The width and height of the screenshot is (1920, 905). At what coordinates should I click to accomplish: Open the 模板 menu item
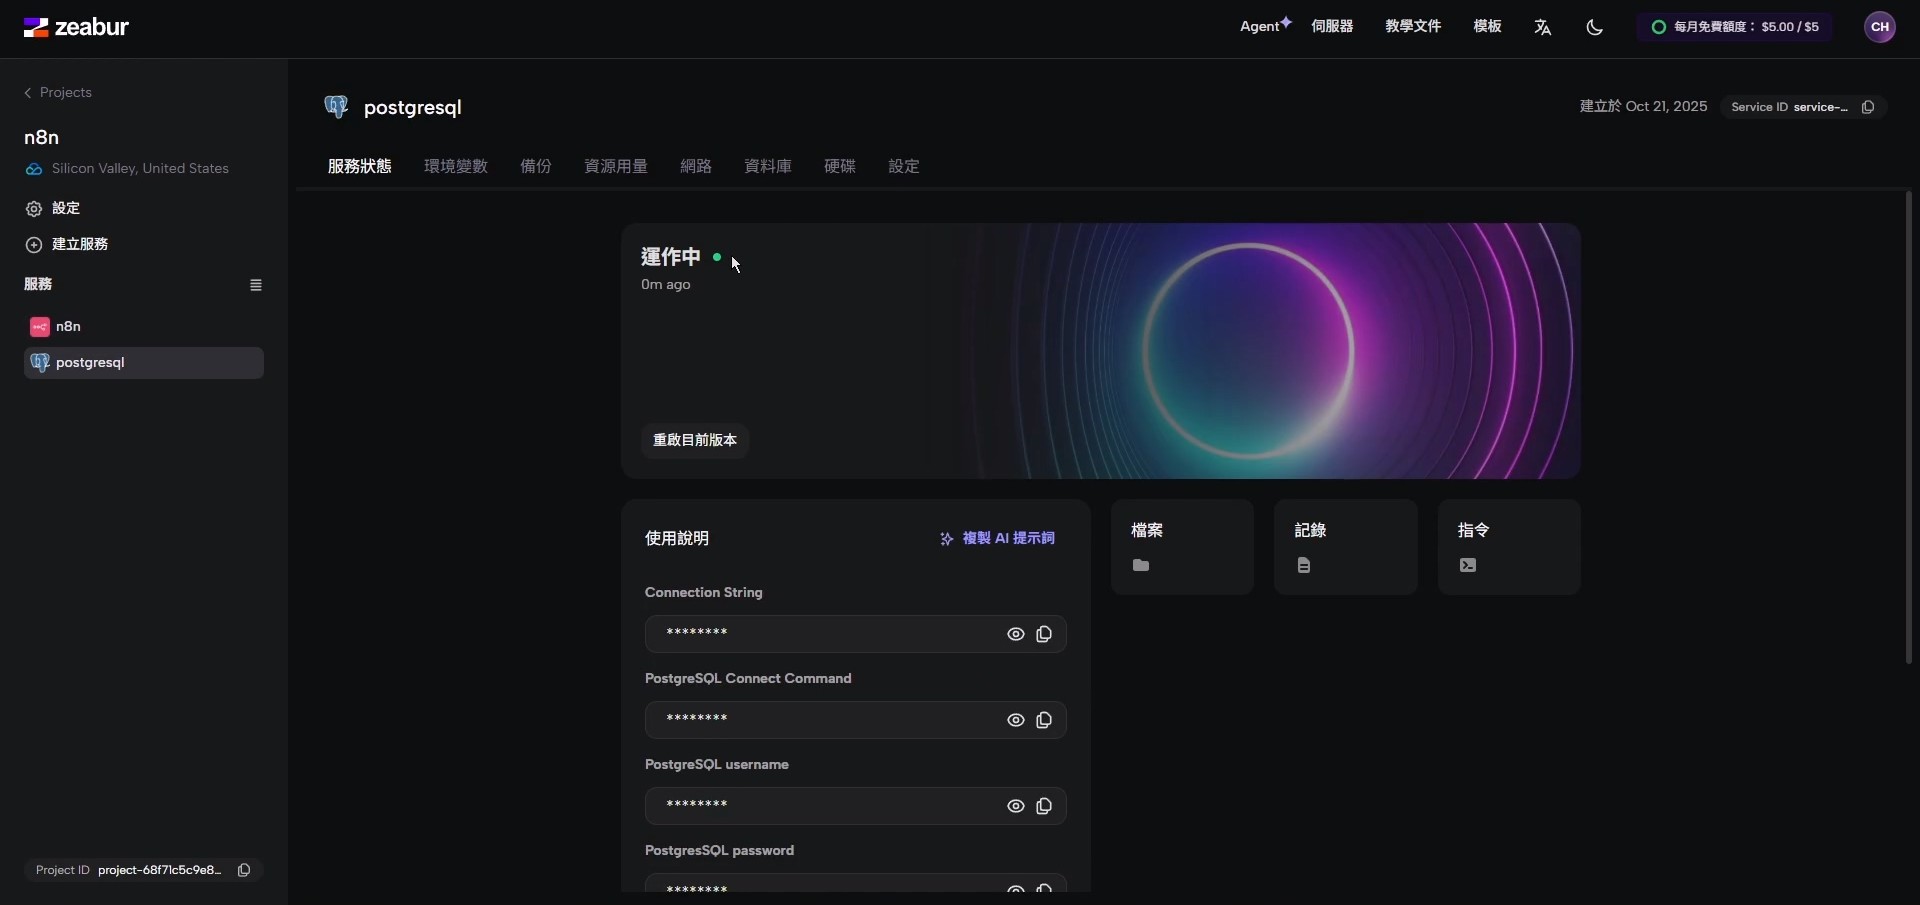tap(1487, 26)
